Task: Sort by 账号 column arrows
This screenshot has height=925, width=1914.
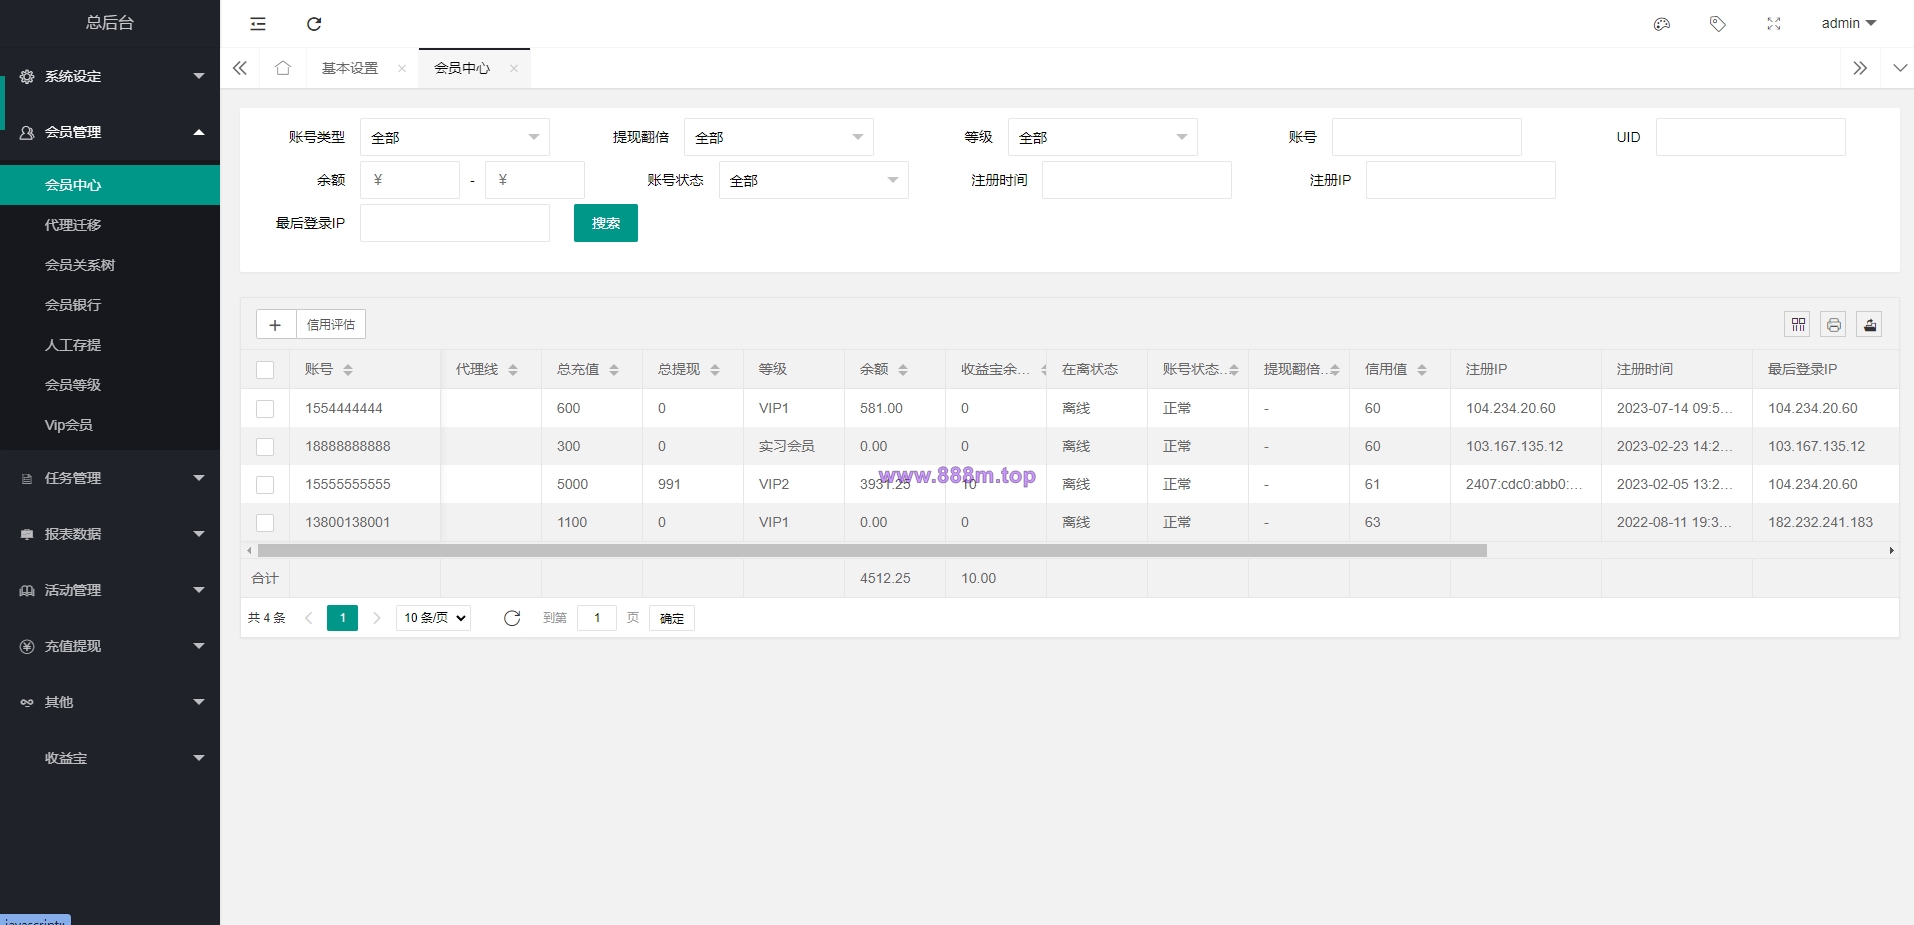Action: click(x=348, y=370)
